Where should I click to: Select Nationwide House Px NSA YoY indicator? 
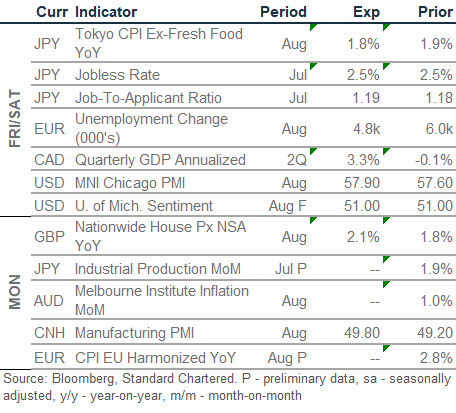(x=161, y=236)
